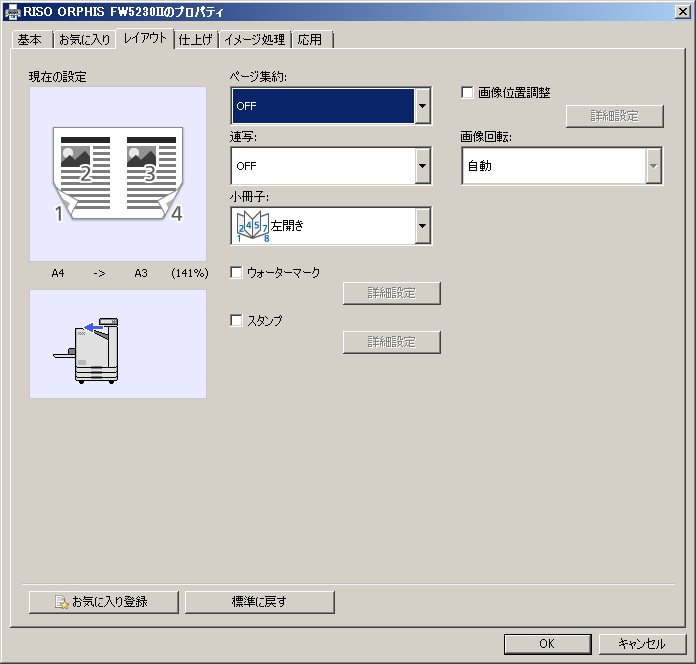Enable the ウォーターマーク checkbox

236,272
